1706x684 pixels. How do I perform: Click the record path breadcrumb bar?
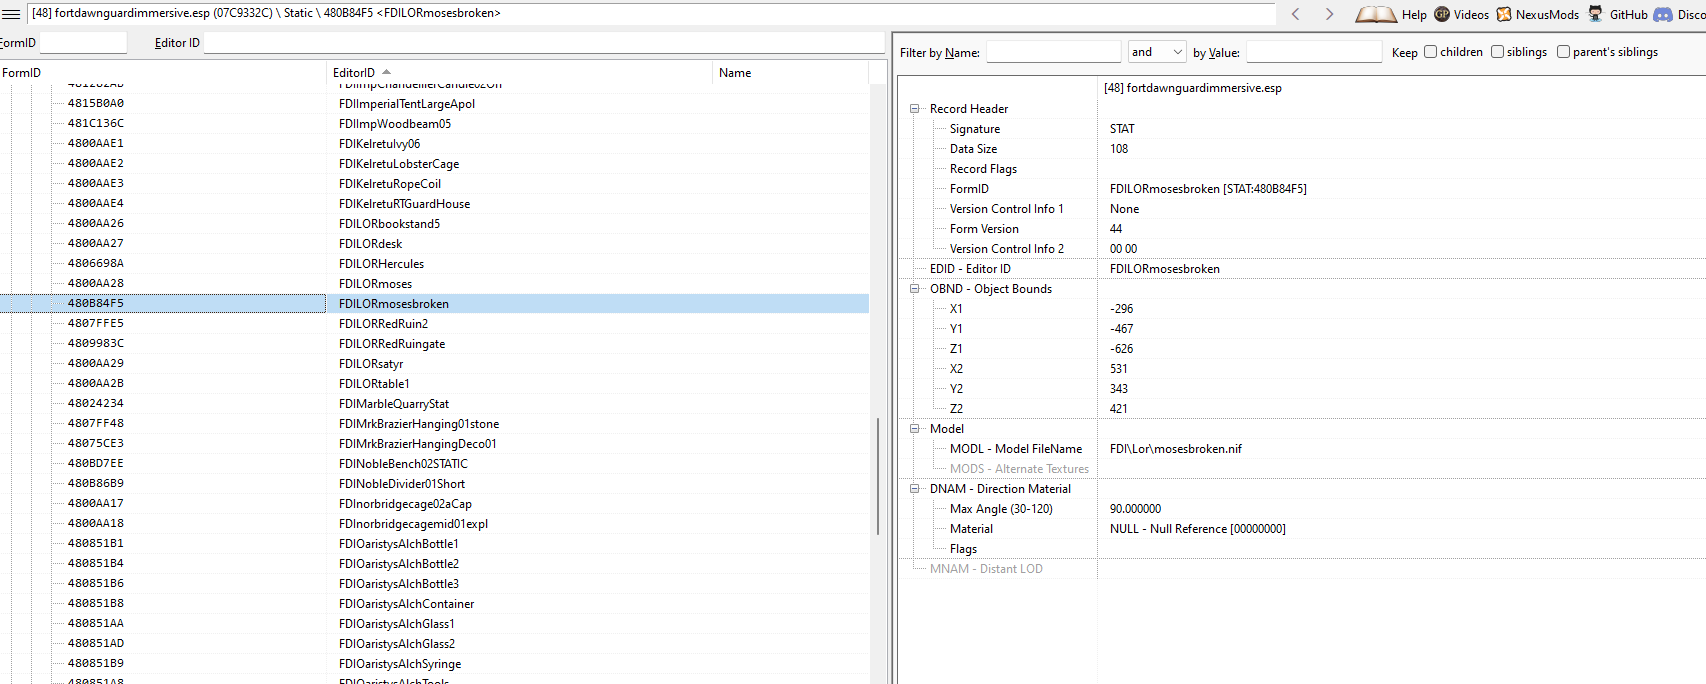pyautogui.click(x=651, y=13)
